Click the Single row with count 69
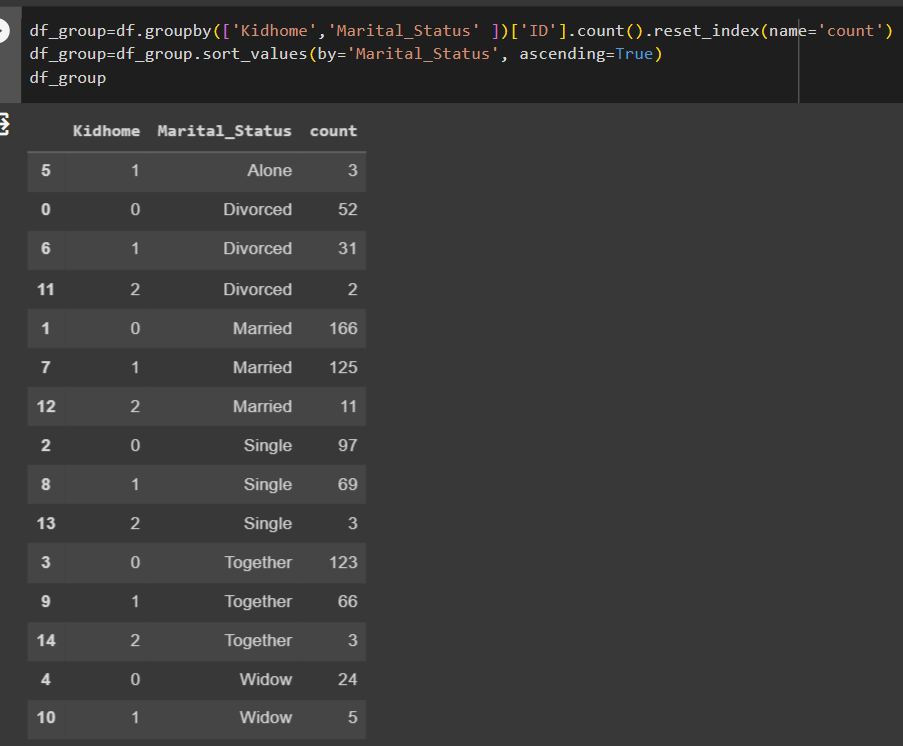The height and width of the screenshot is (746, 903). pos(196,484)
